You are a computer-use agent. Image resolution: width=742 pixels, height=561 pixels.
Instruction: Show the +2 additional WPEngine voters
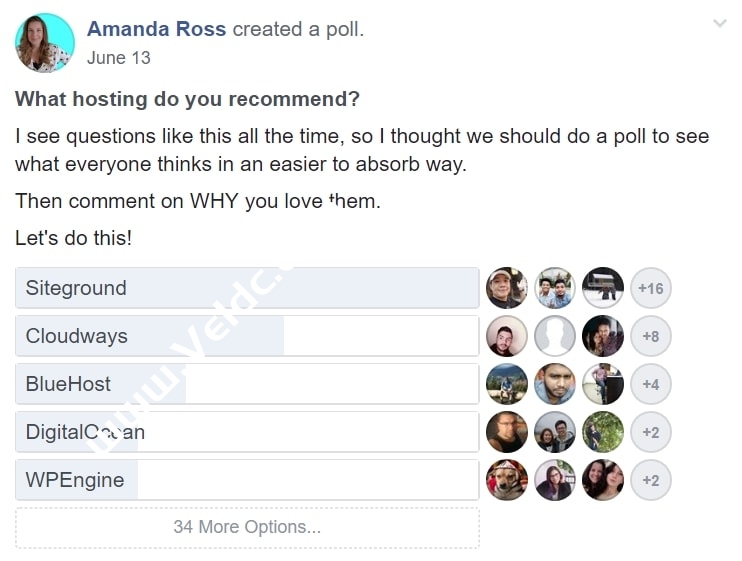[x=651, y=480]
